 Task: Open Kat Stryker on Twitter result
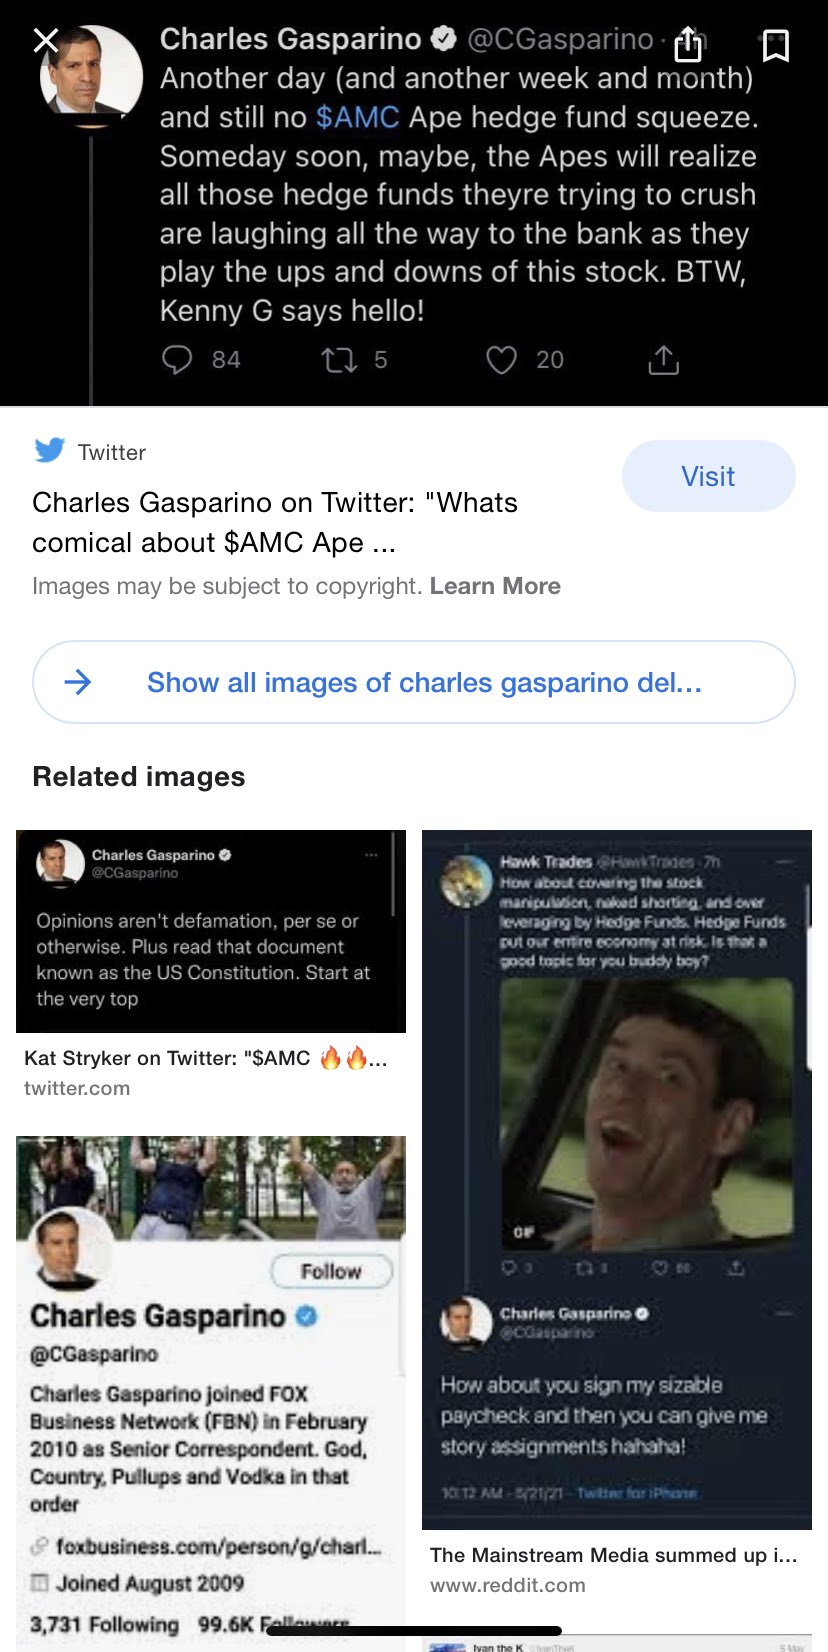(x=206, y=1058)
